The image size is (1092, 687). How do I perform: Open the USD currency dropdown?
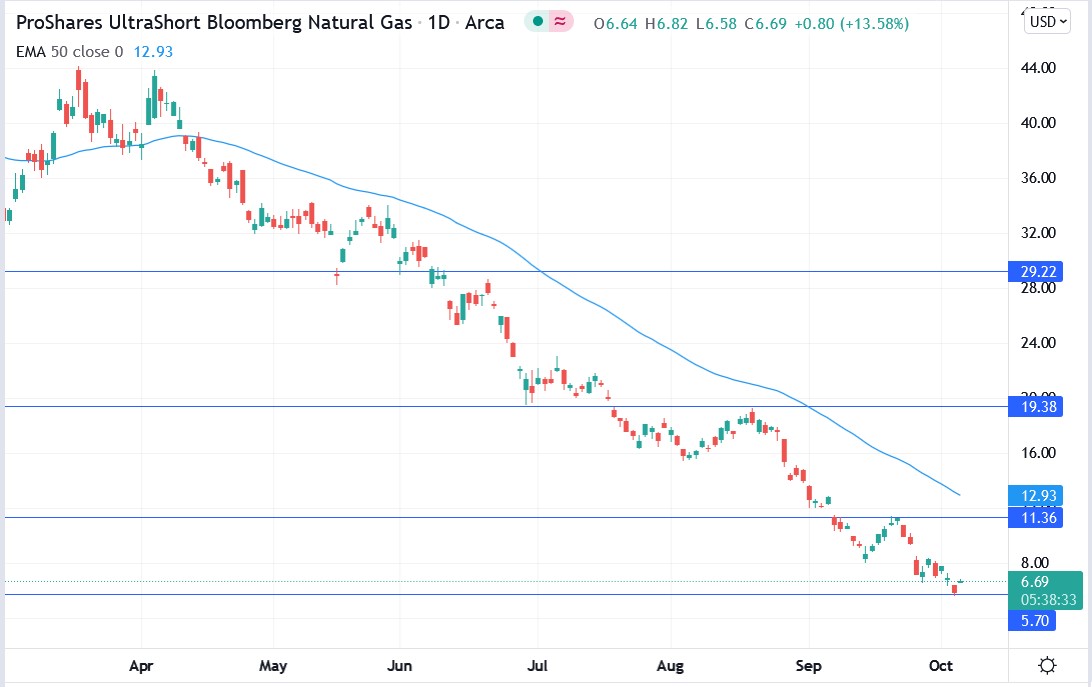(x=1047, y=22)
